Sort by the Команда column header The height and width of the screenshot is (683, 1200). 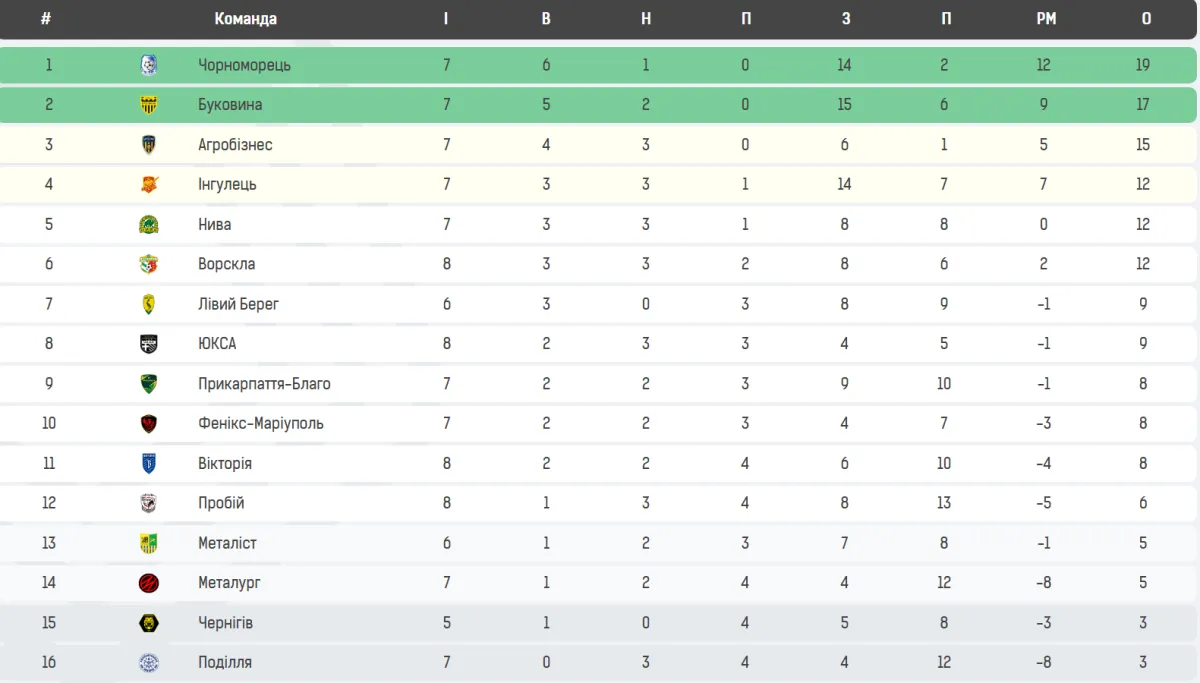pos(245,19)
